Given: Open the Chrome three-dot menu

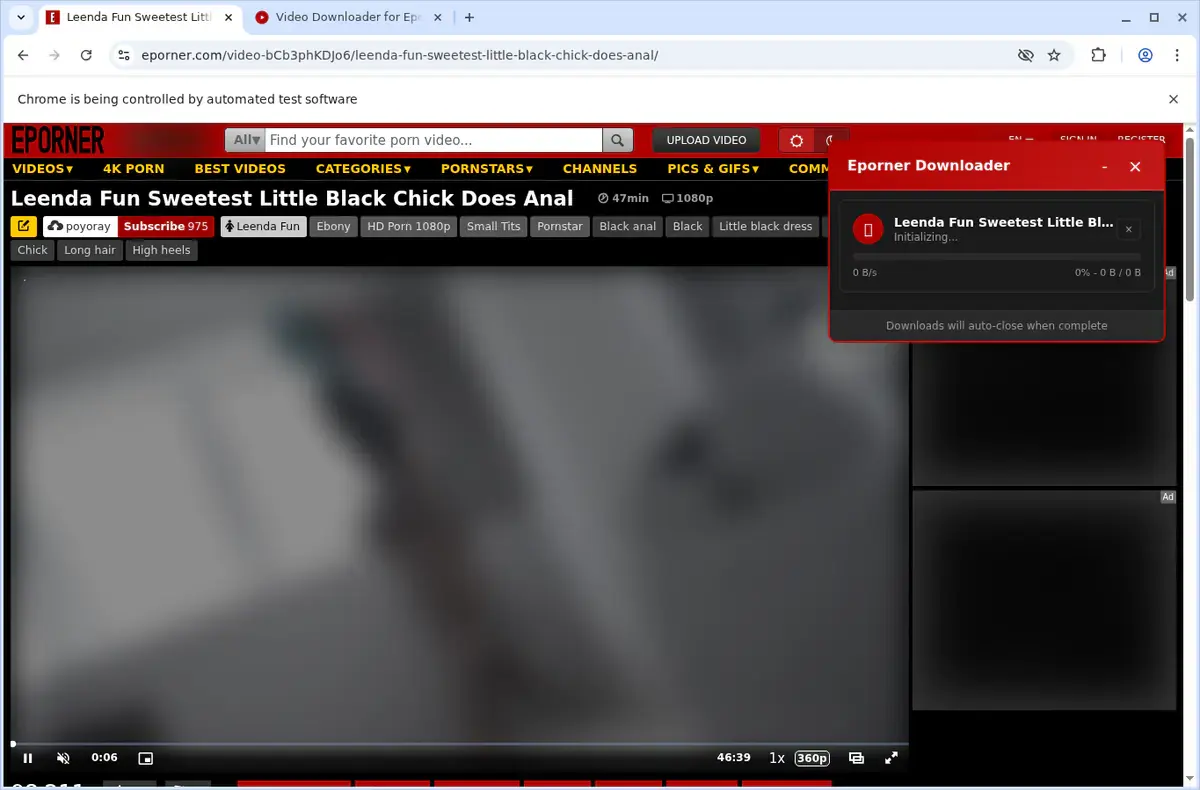Looking at the screenshot, I should pos(1177,56).
